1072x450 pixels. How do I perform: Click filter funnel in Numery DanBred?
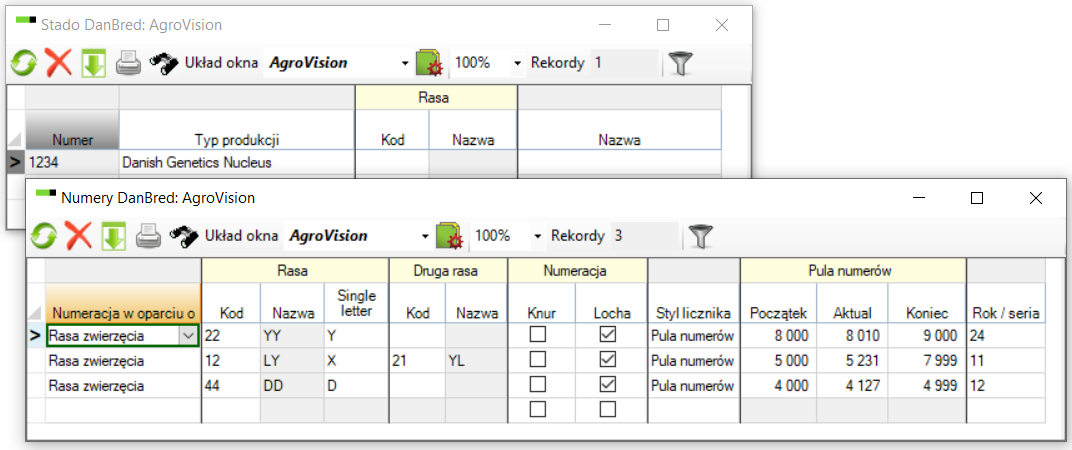click(701, 236)
